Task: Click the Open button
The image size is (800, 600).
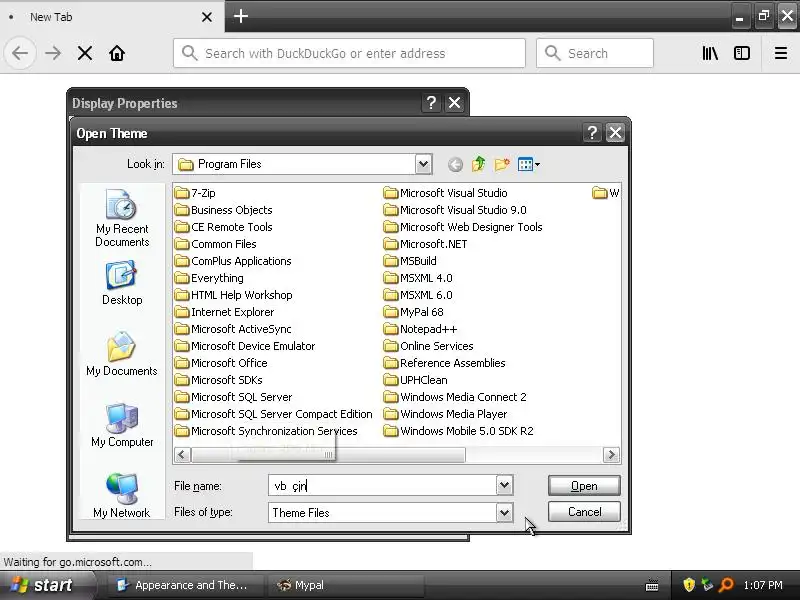Action: point(584,486)
